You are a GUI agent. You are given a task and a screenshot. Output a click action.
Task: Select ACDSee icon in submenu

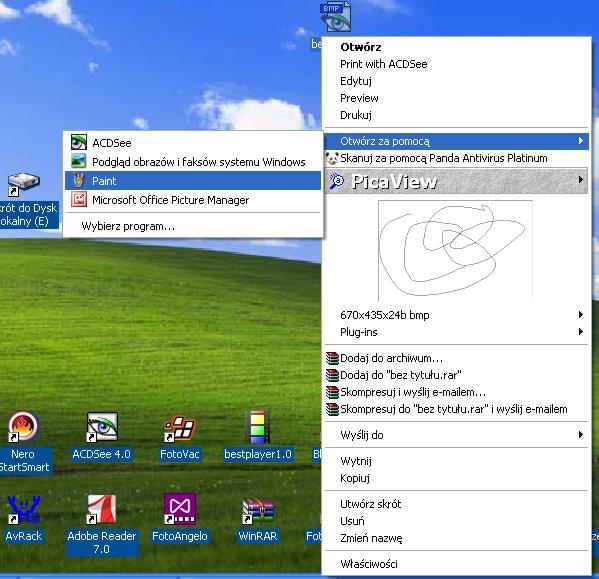tap(79, 142)
